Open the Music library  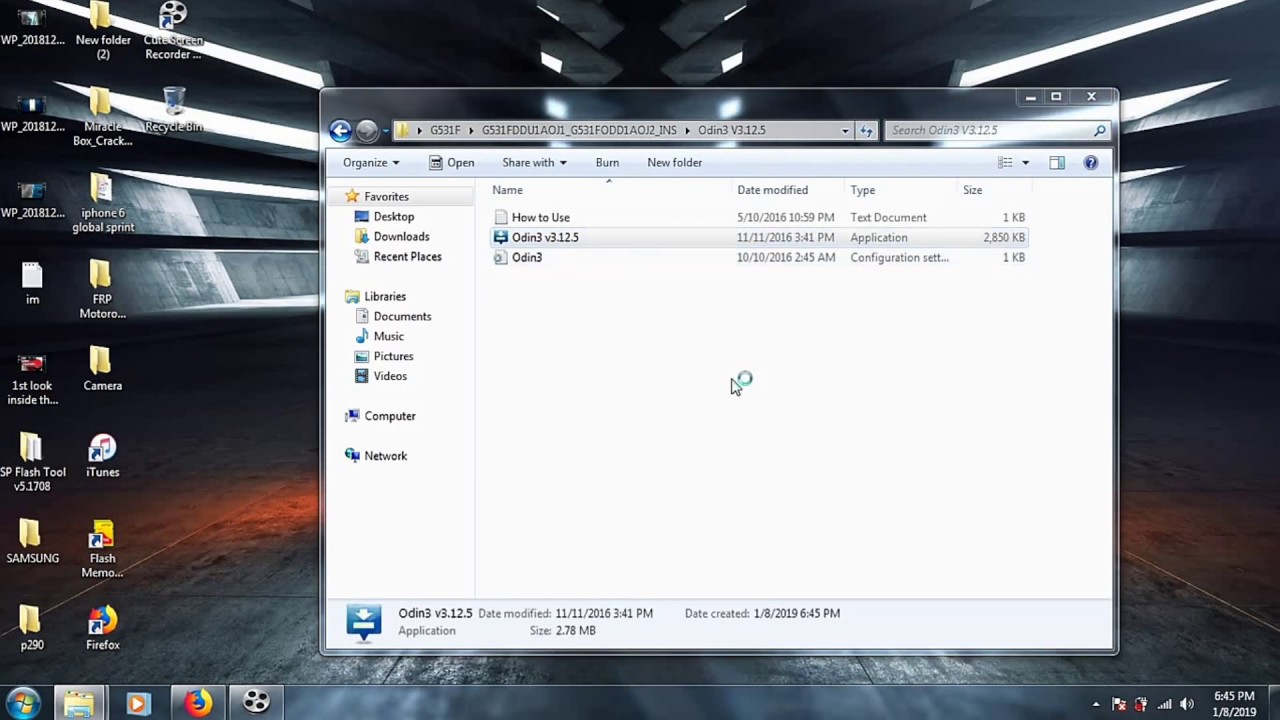(x=388, y=337)
